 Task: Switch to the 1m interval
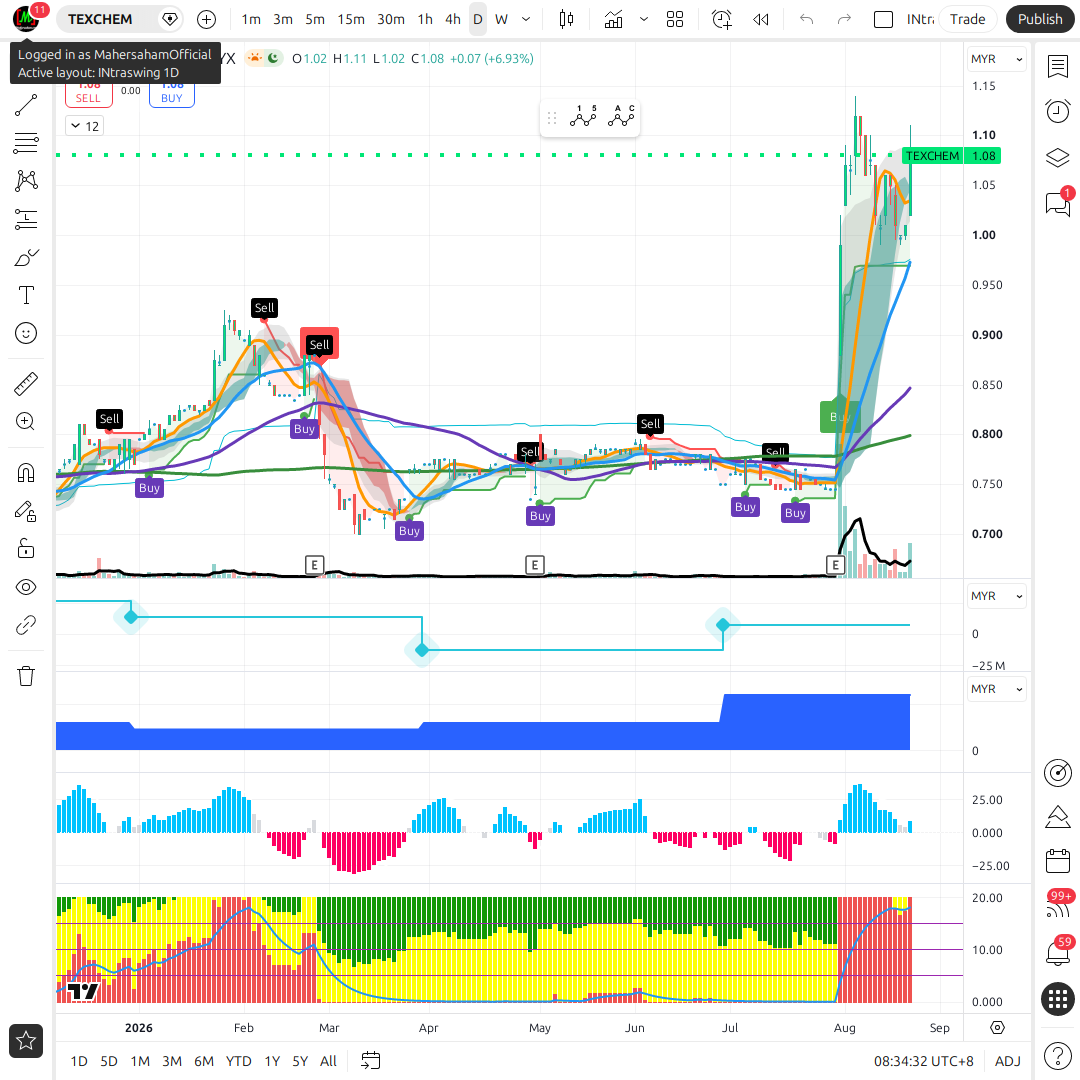(251, 19)
